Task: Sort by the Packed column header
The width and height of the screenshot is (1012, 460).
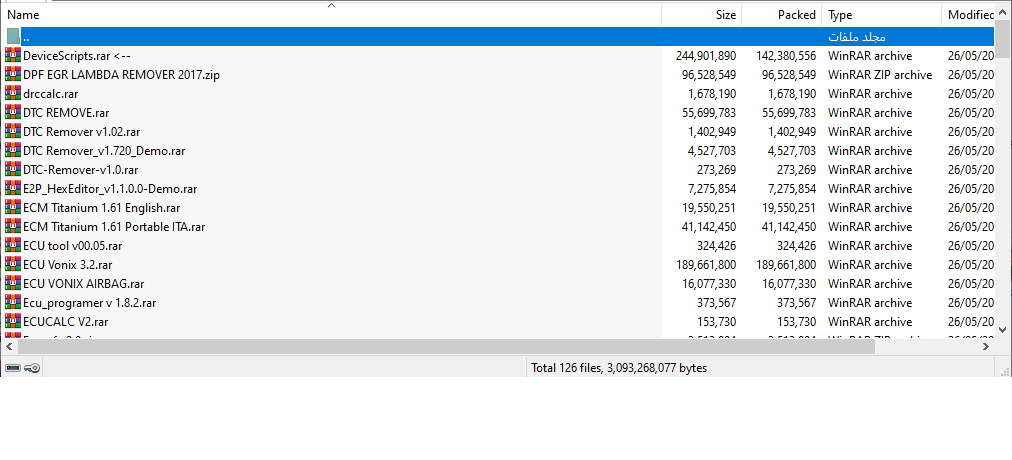Action: [x=782, y=15]
